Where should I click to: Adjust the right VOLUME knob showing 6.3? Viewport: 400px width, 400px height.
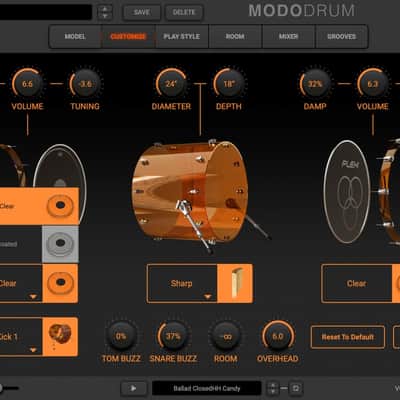point(373,84)
